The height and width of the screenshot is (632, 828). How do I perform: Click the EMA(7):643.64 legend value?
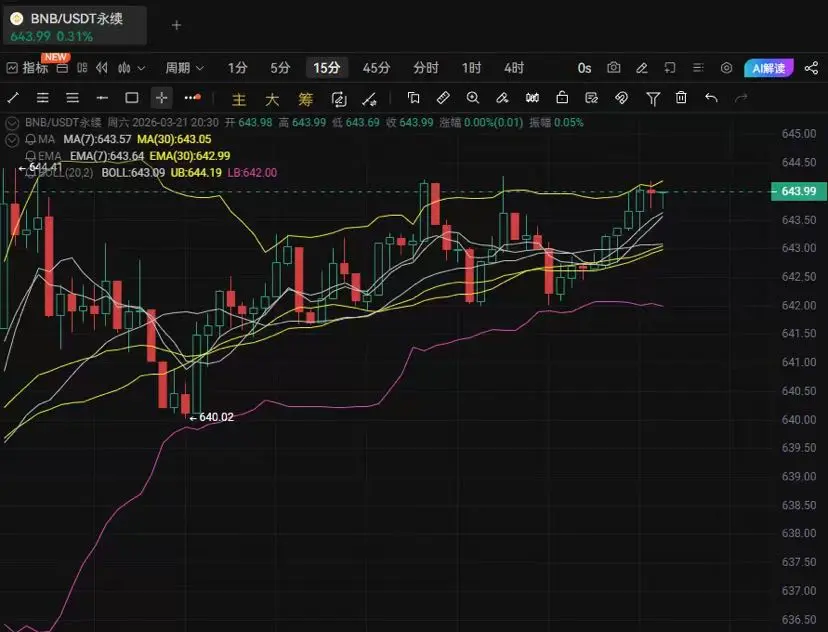(x=107, y=156)
